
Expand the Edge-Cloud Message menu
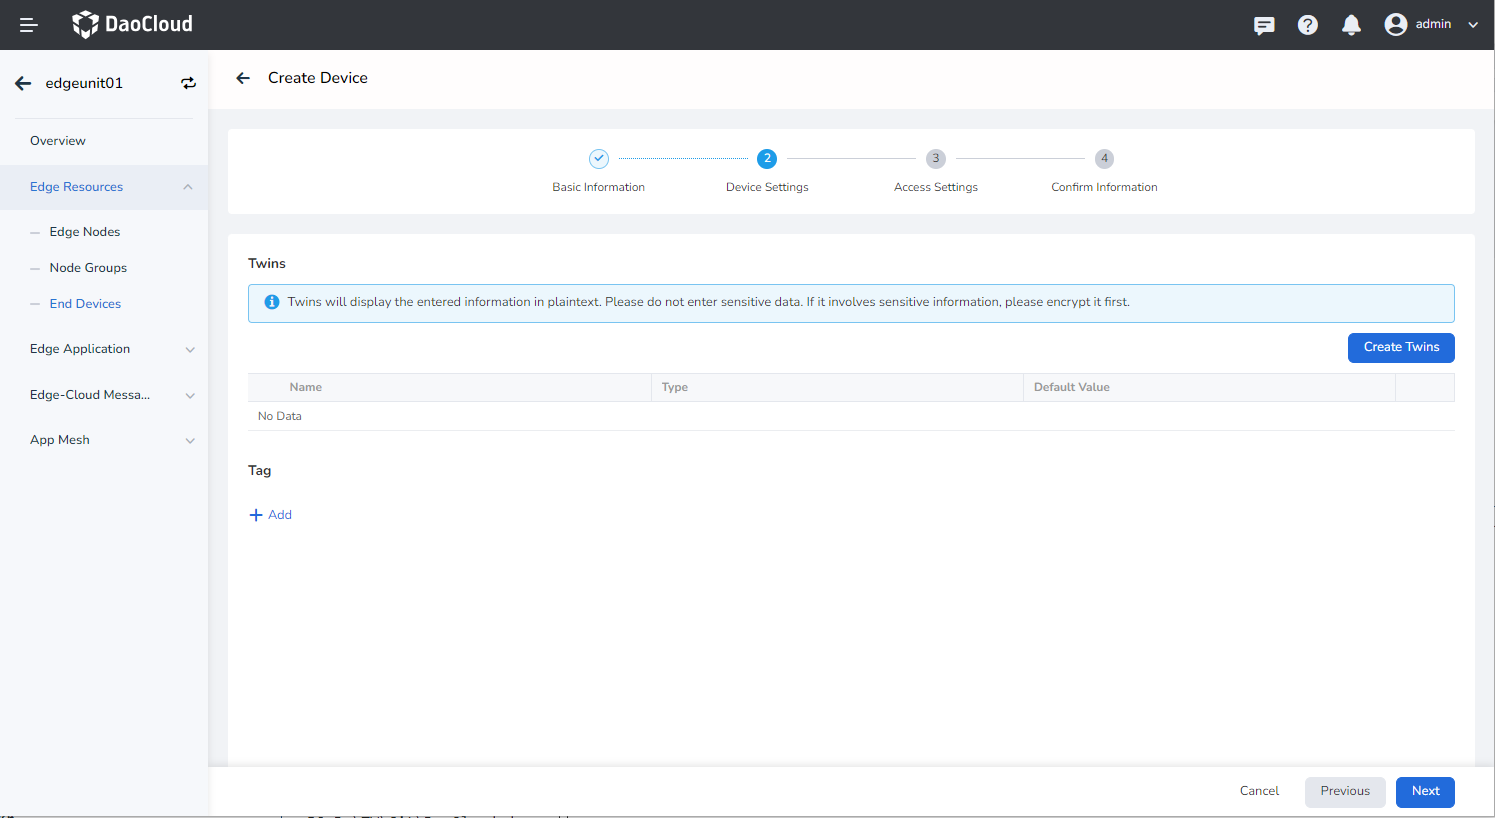189,396
